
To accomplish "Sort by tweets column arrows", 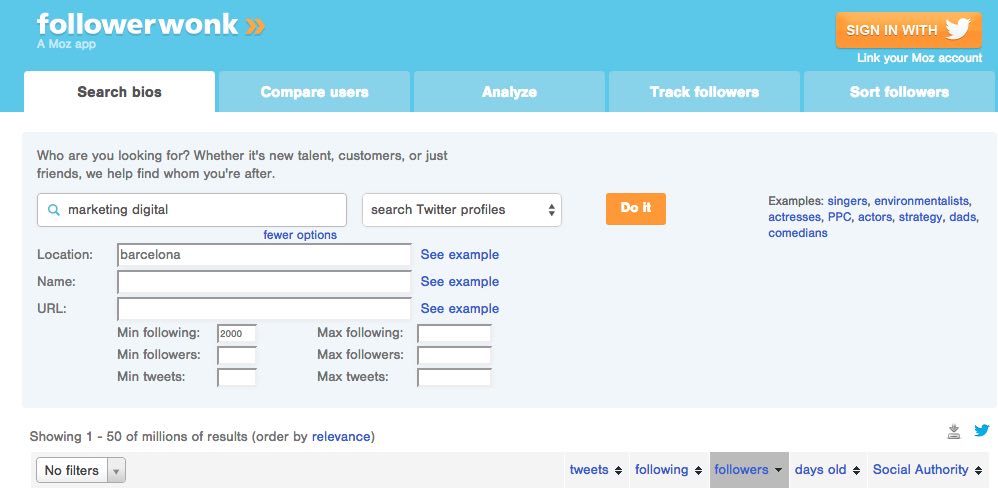I will 618,470.
